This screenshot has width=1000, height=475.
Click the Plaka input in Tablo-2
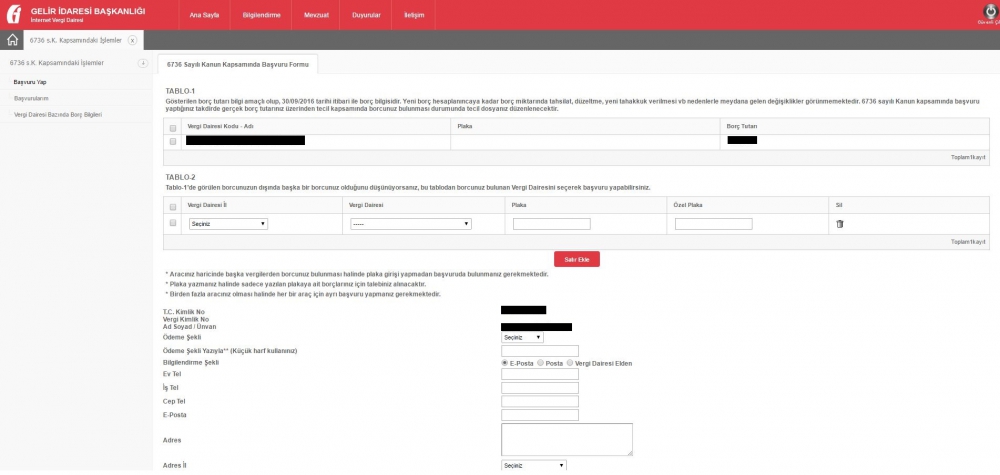point(552,224)
